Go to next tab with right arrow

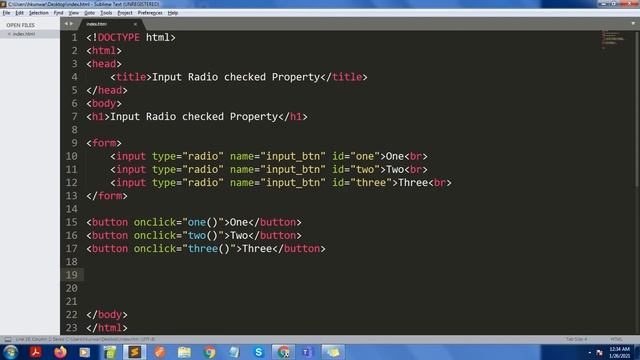pos(71,24)
